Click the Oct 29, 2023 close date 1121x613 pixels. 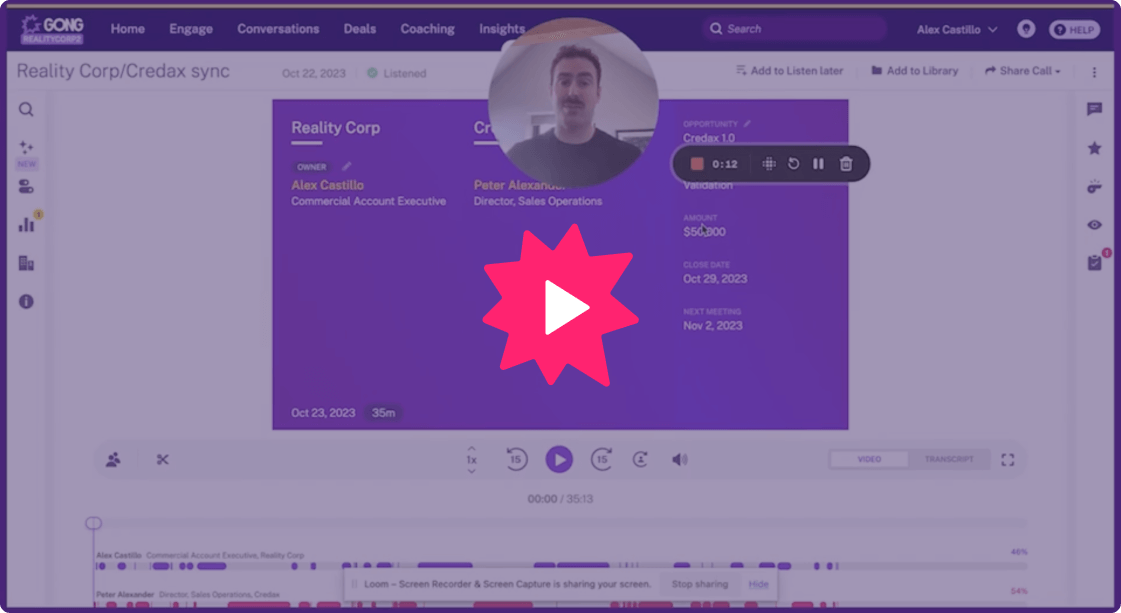pyautogui.click(x=715, y=279)
